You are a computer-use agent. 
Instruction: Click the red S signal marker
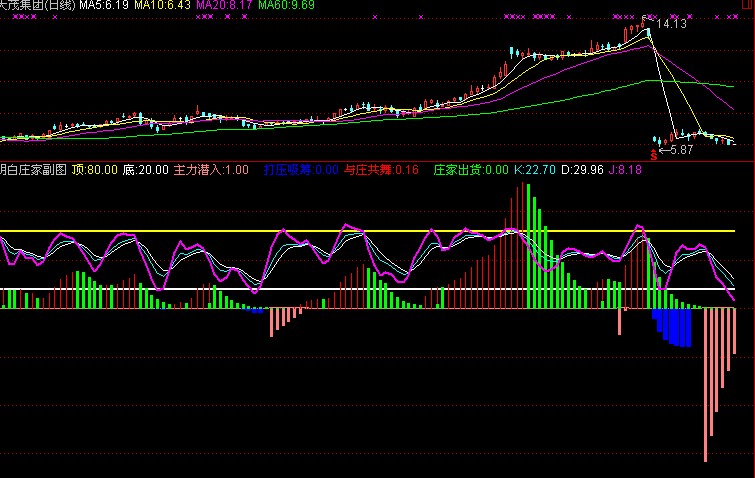(653, 155)
